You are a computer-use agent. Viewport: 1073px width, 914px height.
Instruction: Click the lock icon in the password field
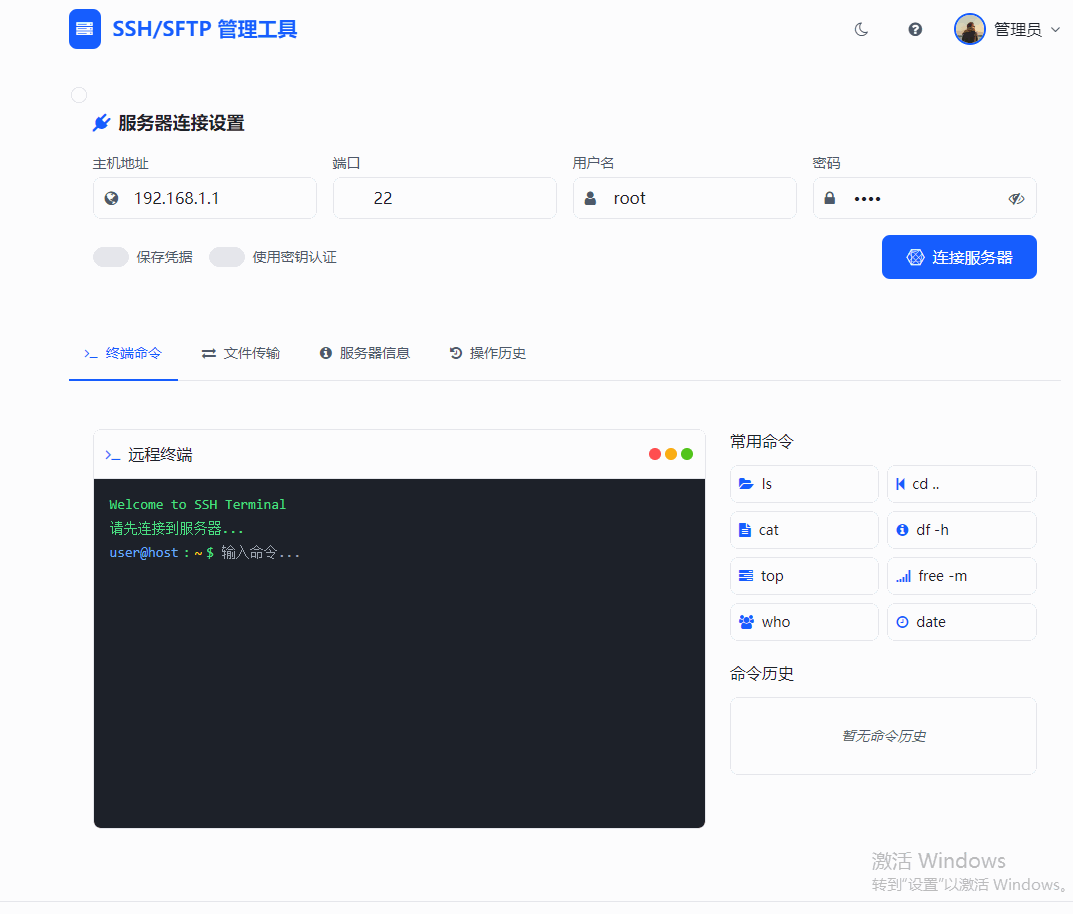click(x=829, y=198)
